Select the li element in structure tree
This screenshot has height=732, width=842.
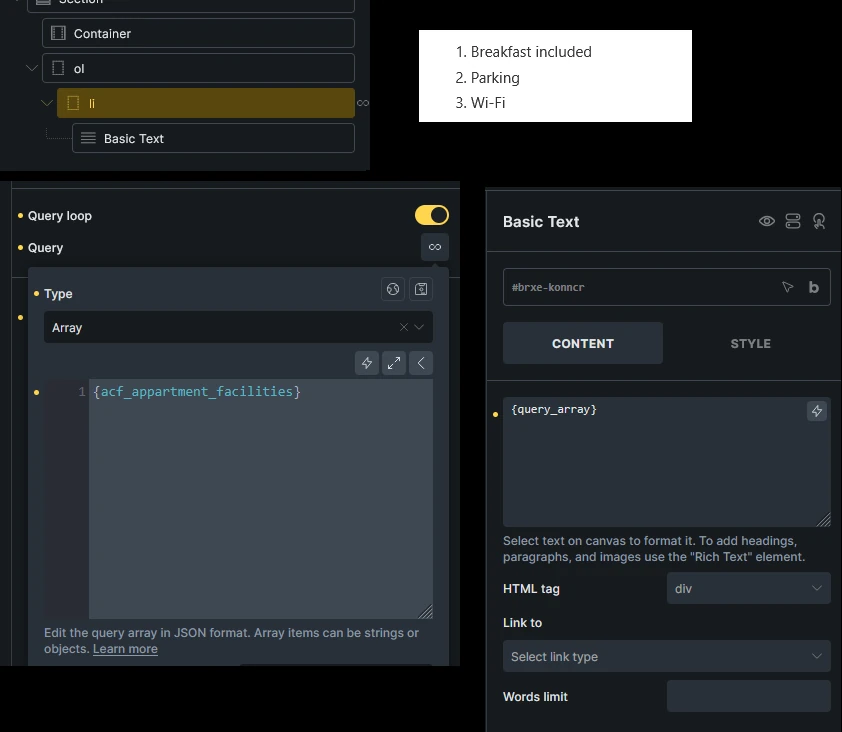pyautogui.click(x=206, y=103)
